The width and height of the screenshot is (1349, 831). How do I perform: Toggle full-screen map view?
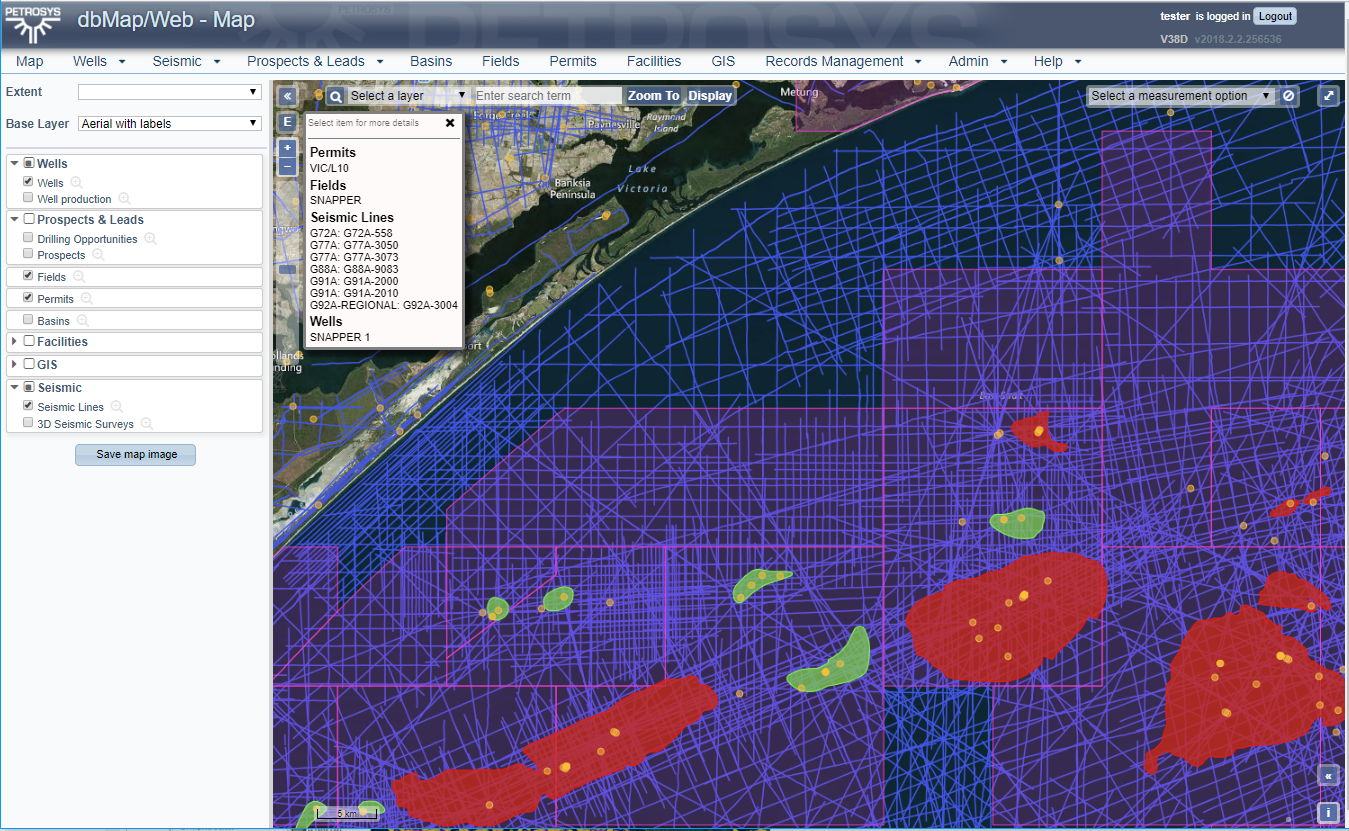click(1328, 96)
